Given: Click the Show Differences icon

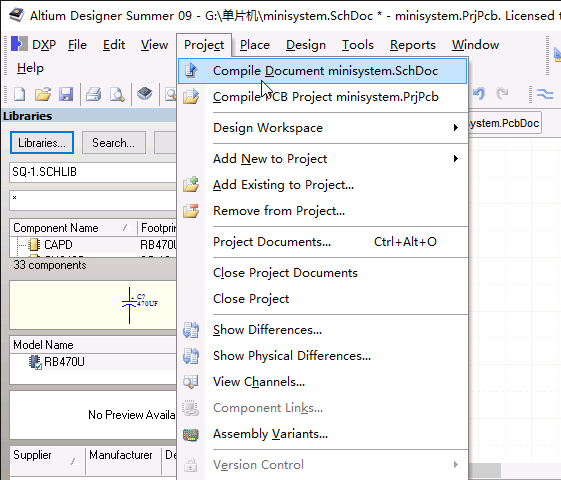Looking at the screenshot, I should [191, 330].
